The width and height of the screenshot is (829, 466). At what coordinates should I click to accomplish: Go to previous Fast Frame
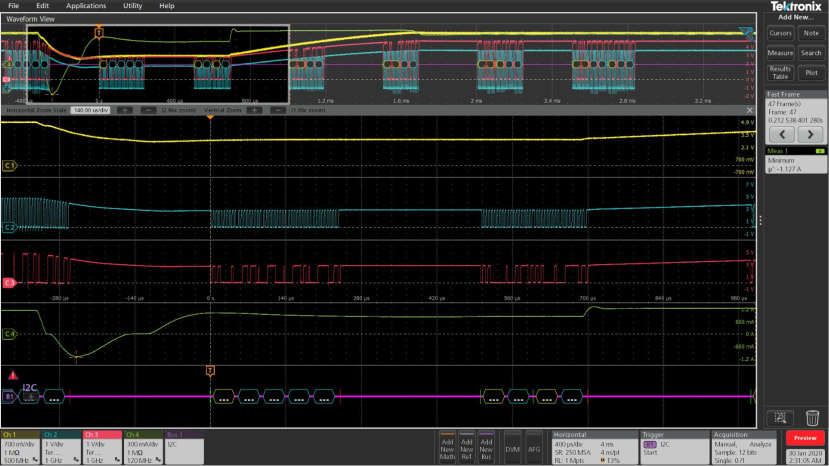click(x=782, y=134)
